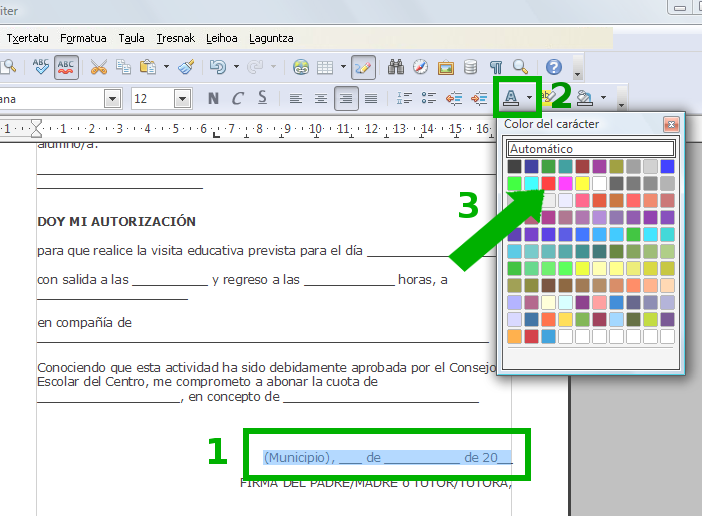The image size is (702, 516).
Task: Open the Gallery picture icon
Action: point(445,68)
